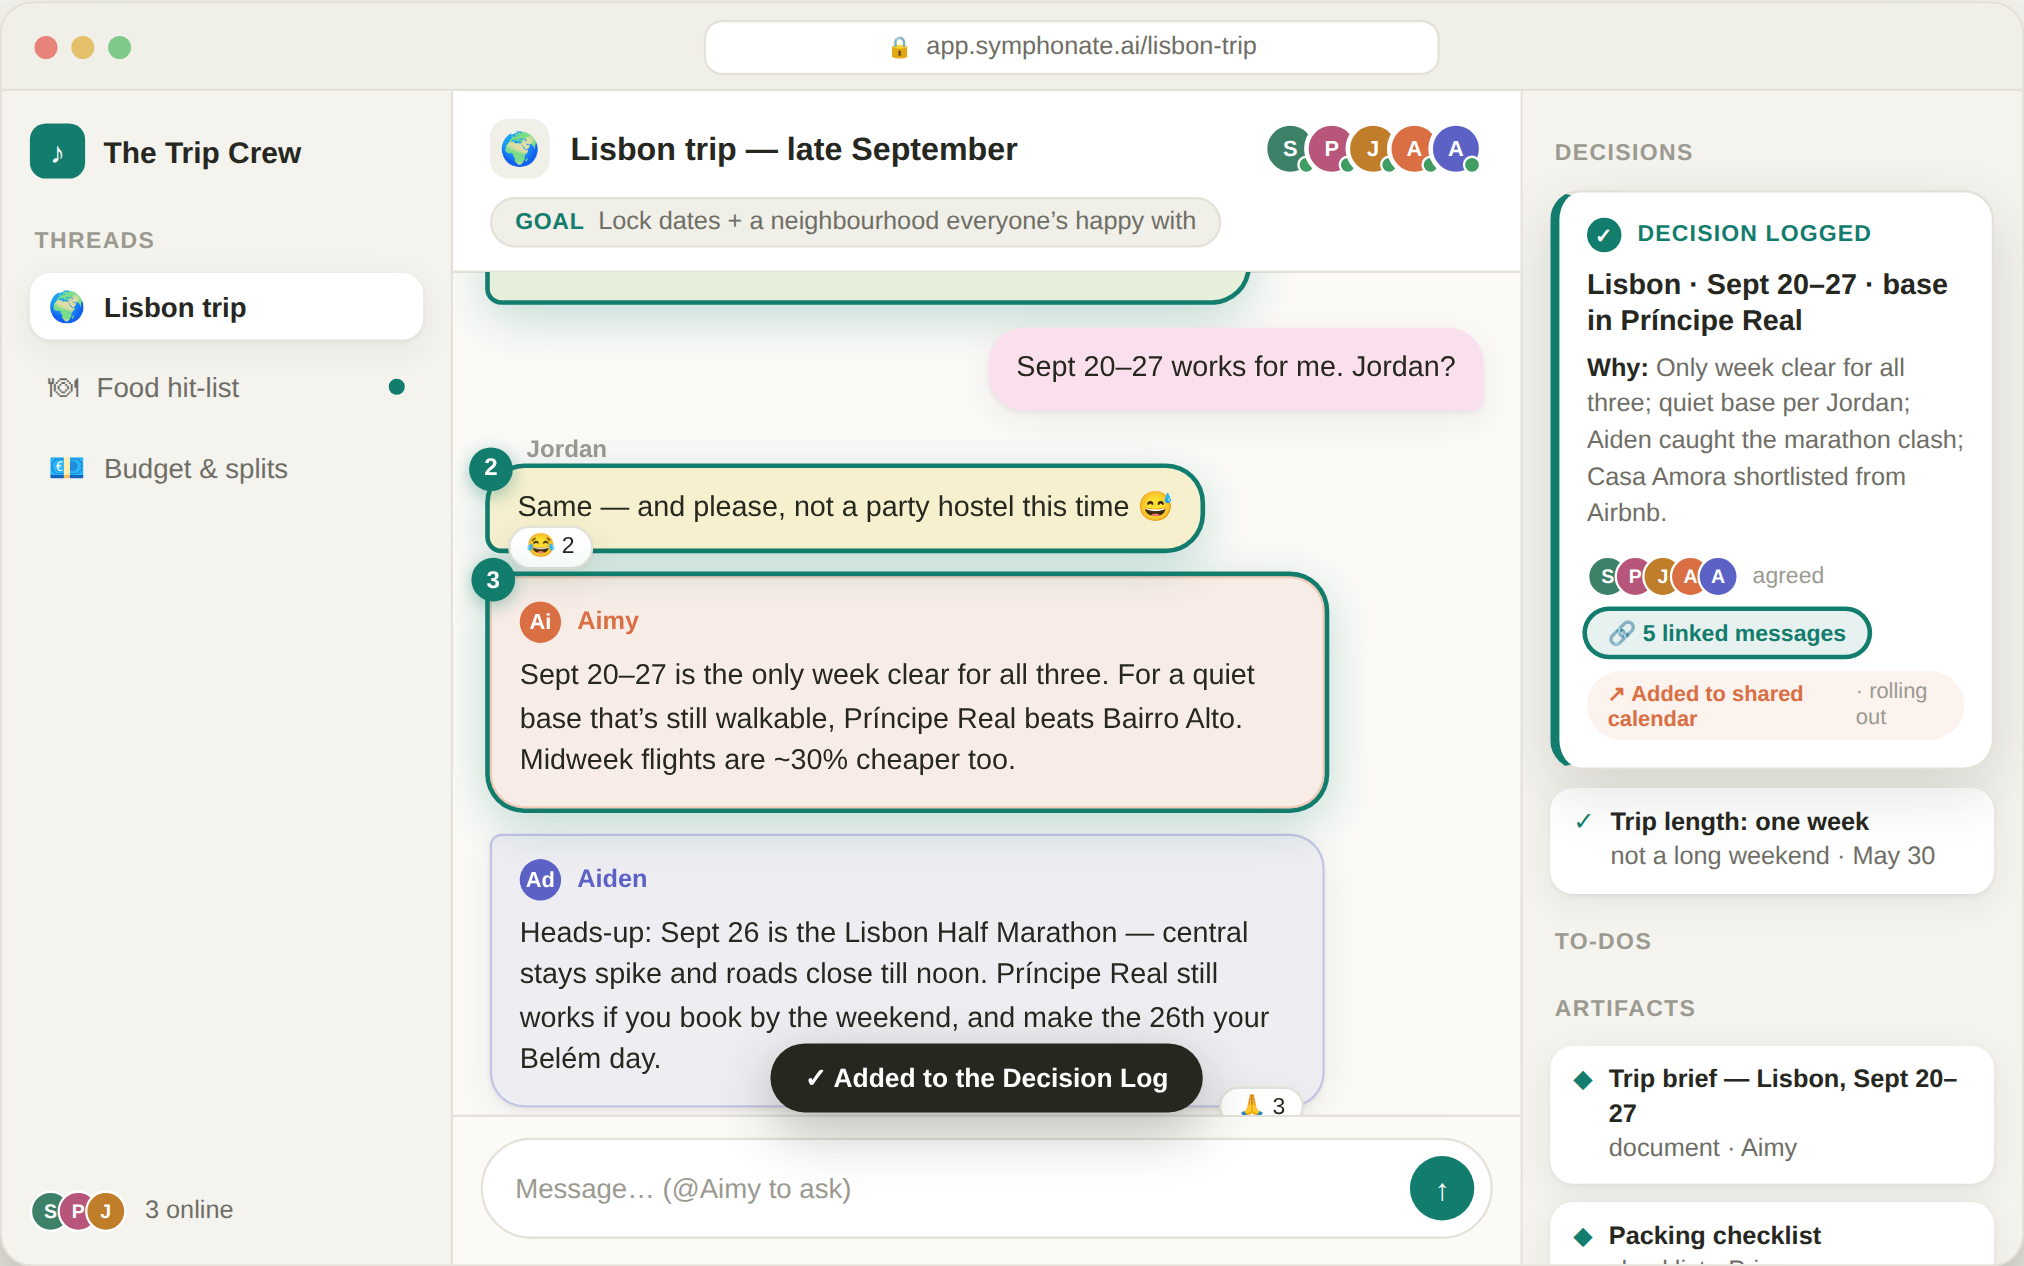Open the Budget & splits thread
Viewport: 2024px width, 1266px height.
point(226,468)
